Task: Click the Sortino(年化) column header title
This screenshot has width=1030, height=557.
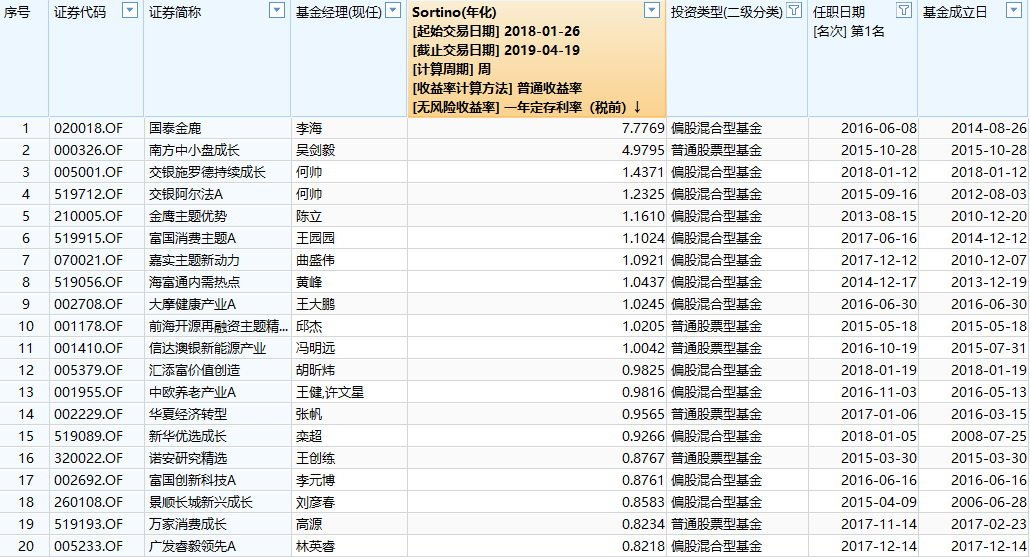Action: pyautogui.click(x=454, y=12)
